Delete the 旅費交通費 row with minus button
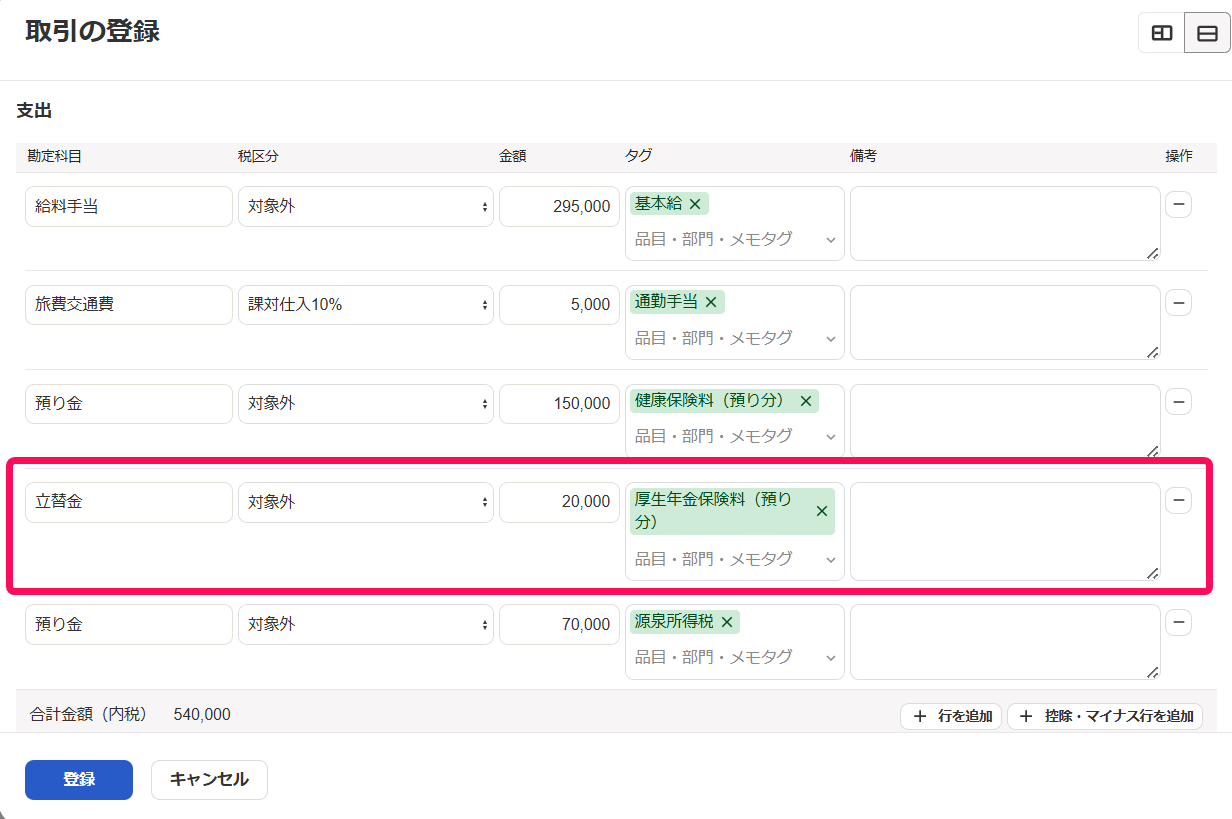The image size is (1232, 819). coord(1179,302)
